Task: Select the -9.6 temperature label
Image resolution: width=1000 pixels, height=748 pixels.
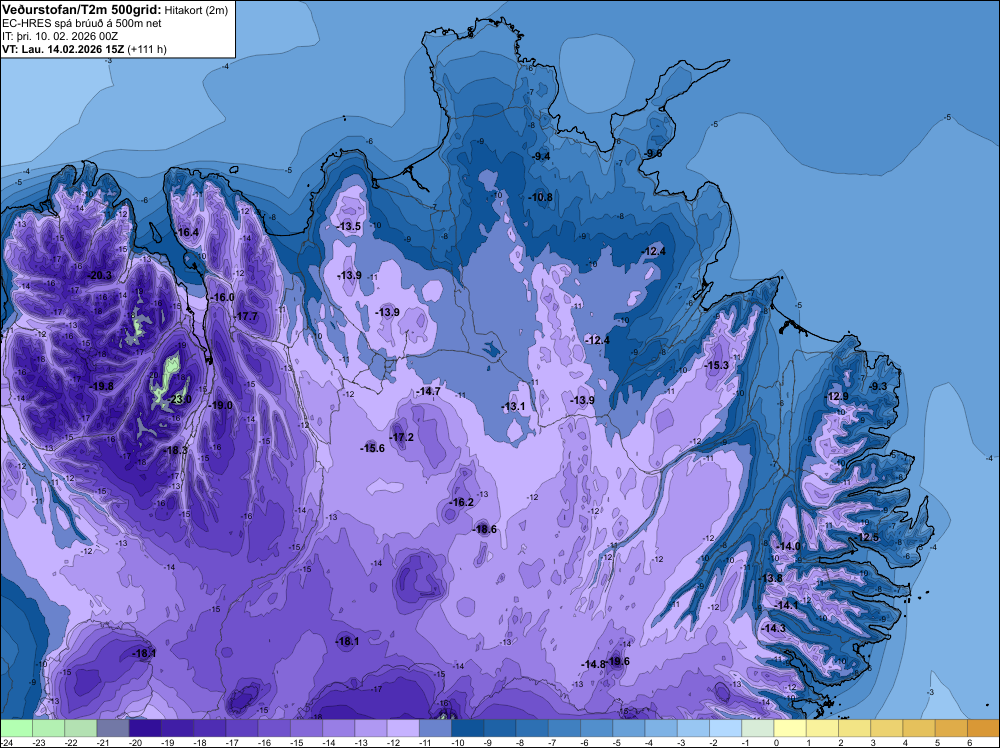Action: click(x=653, y=154)
